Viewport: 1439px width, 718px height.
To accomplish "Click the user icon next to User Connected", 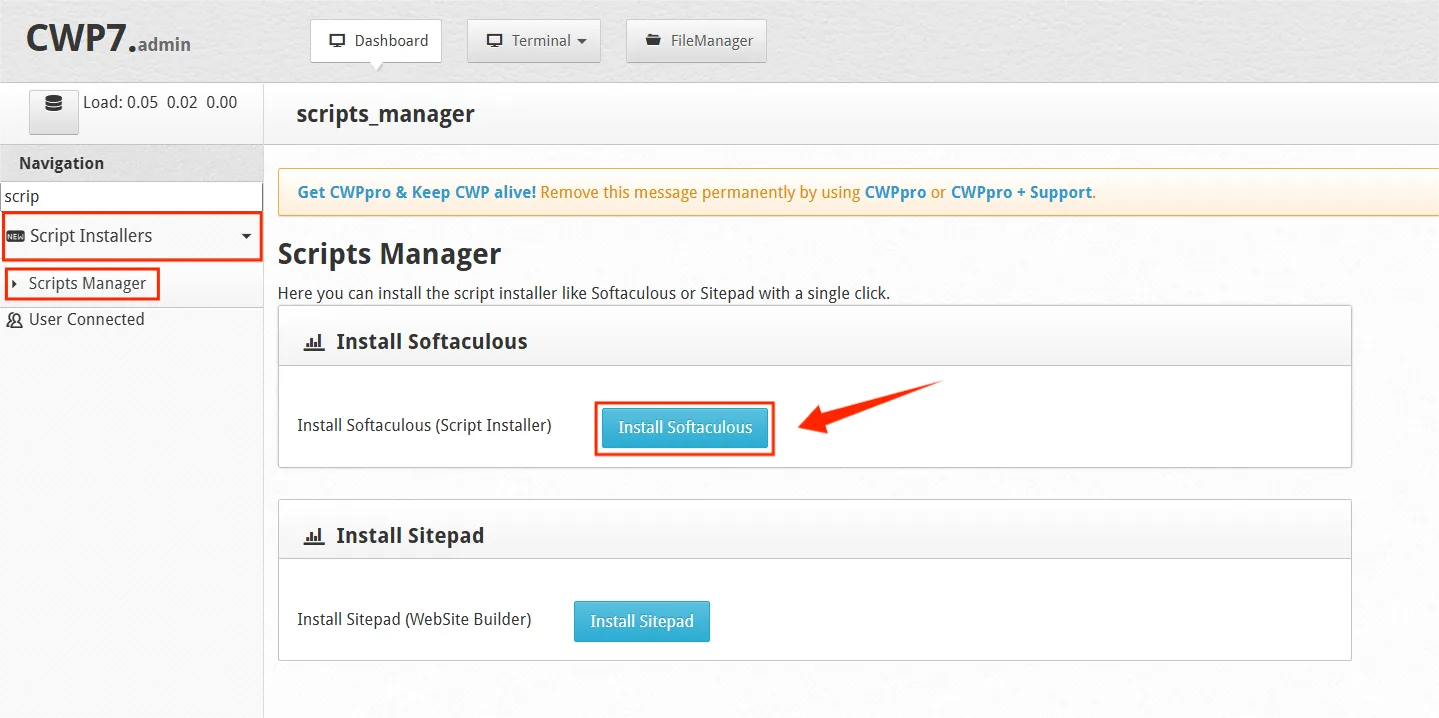I will click(x=13, y=319).
